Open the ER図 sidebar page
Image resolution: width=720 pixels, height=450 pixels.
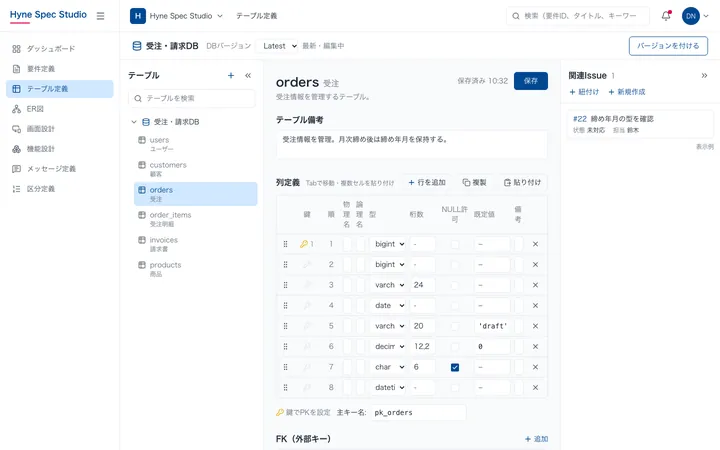coord(60,109)
